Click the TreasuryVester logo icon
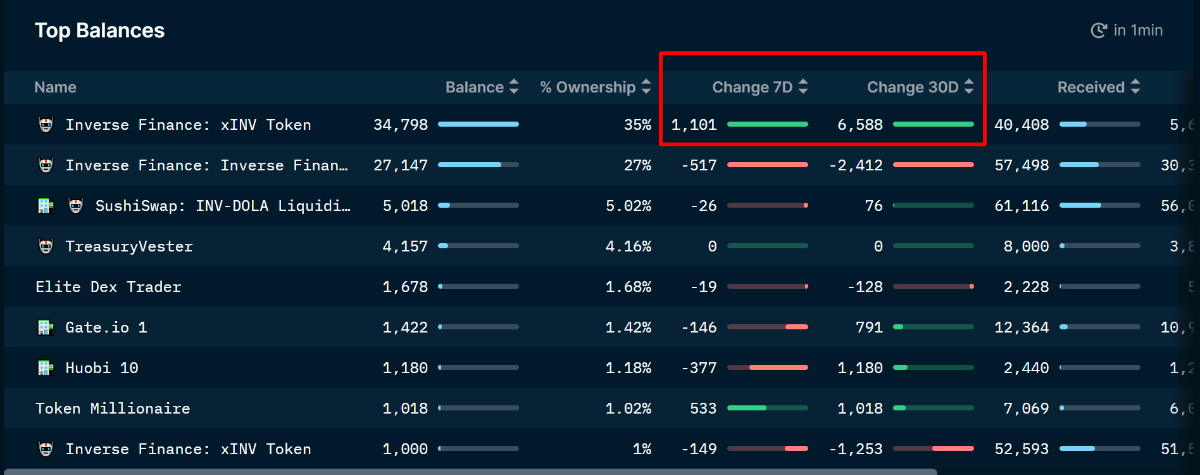 [x=45, y=246]
